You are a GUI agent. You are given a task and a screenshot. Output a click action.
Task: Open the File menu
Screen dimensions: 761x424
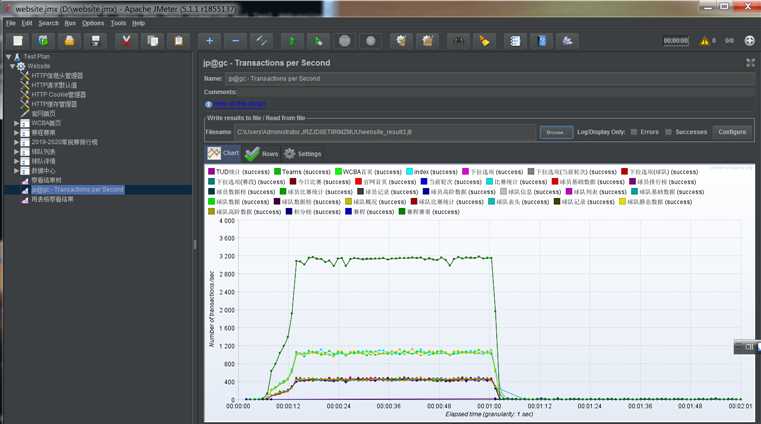click(x=11, y=23)
